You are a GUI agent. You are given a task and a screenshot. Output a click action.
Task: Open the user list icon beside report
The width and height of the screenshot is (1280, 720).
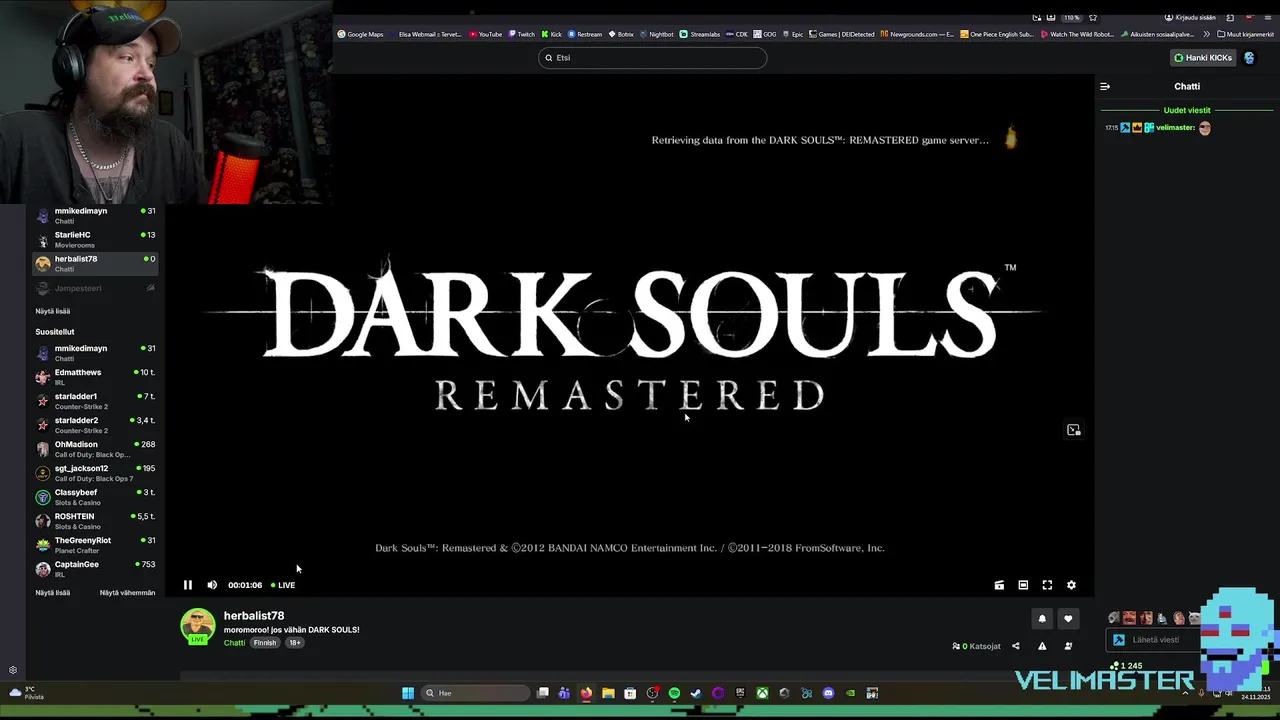coord(1068,646)
